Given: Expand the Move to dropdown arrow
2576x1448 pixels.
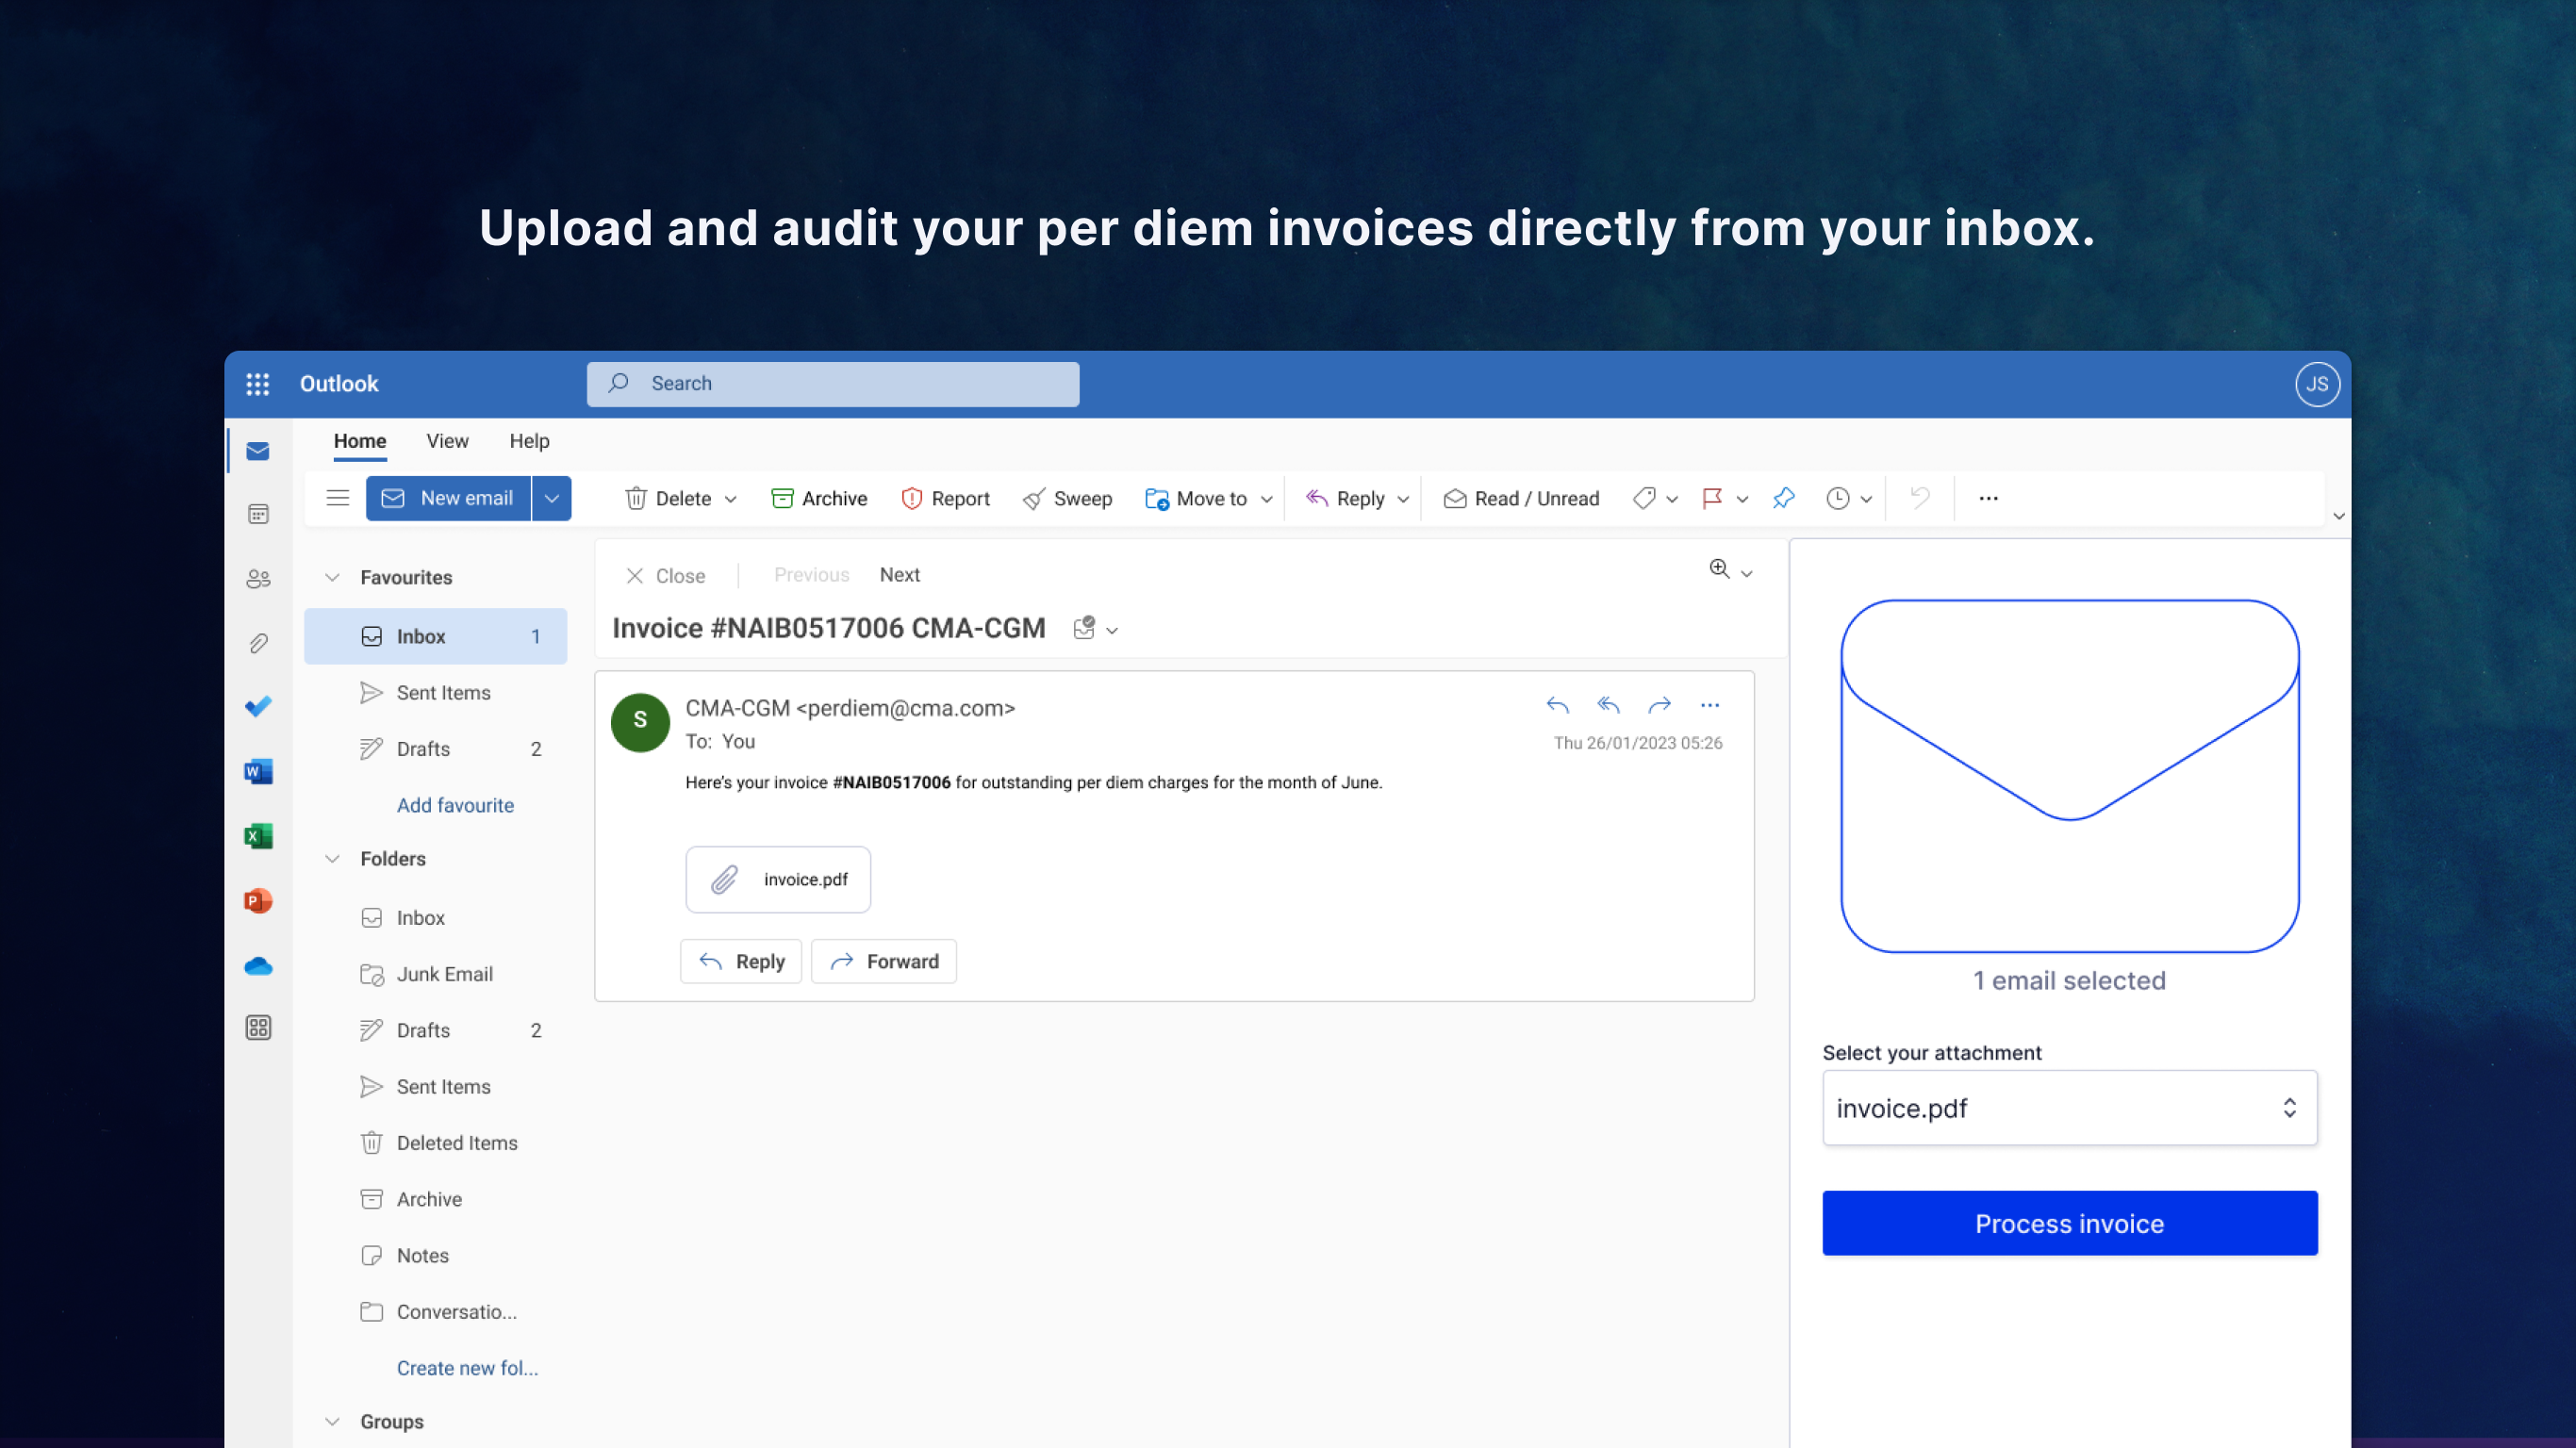Looking at the screenshot, I should tap(1266, 499).
